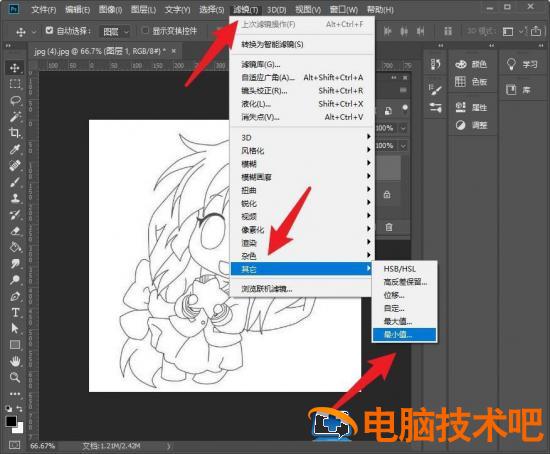Select the Magic Wand tool
This screenshot has height=454, width=550.
(15, 116)
